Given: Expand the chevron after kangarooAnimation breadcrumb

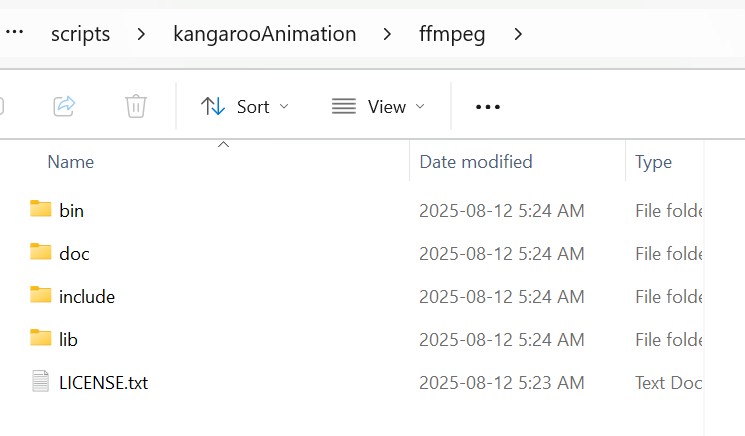Looking at the screenshot, I should point(387,34).
